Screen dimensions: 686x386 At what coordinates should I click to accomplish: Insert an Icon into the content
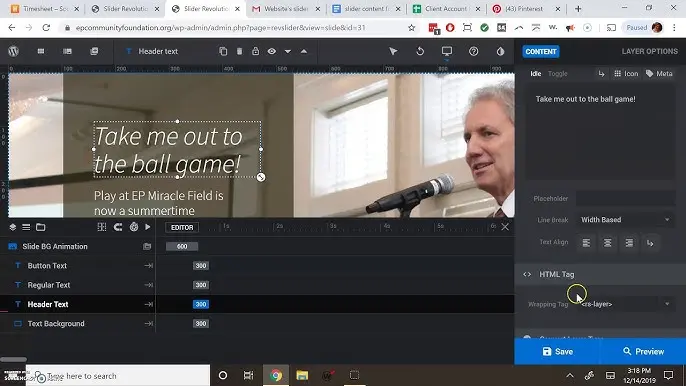point(626,74)
